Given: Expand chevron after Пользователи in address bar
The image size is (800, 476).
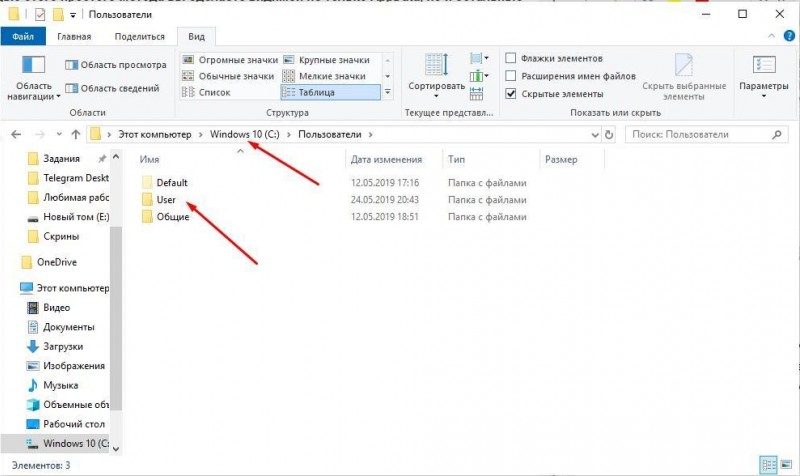Looking at the screenshot, I should tap(370, 135).
